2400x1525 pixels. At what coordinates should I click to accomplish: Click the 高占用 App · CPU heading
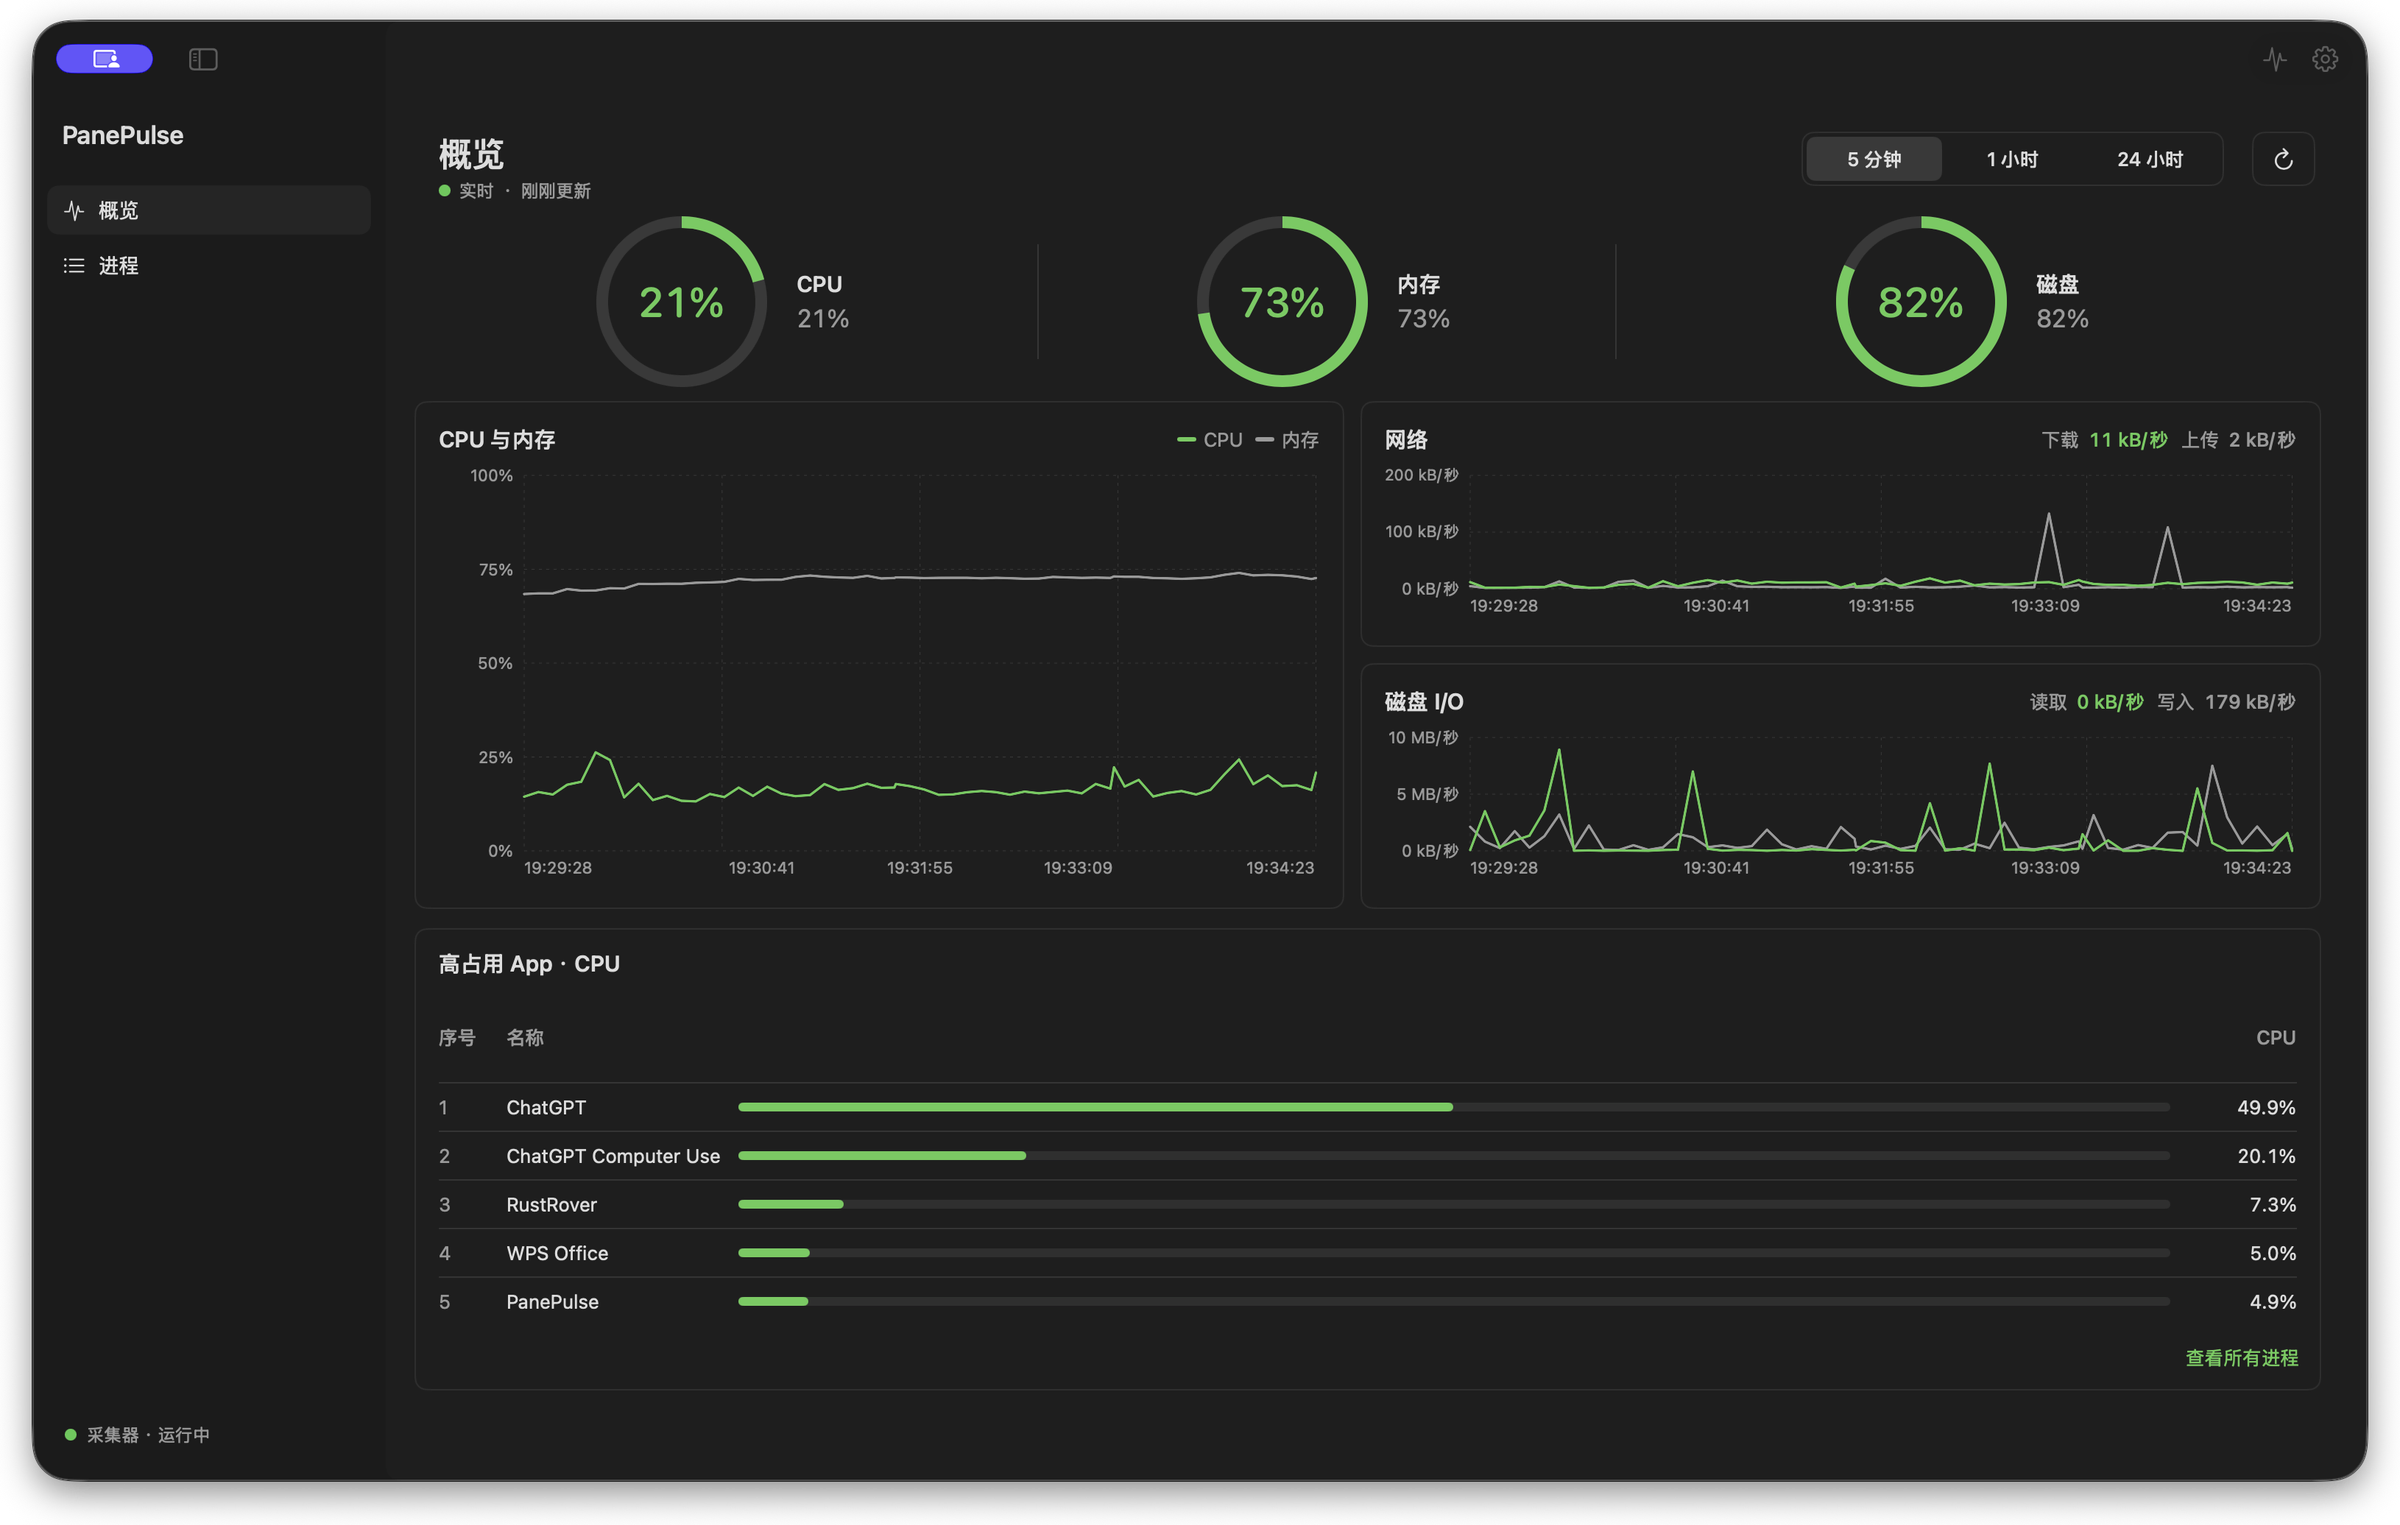(x=529, y=963)
